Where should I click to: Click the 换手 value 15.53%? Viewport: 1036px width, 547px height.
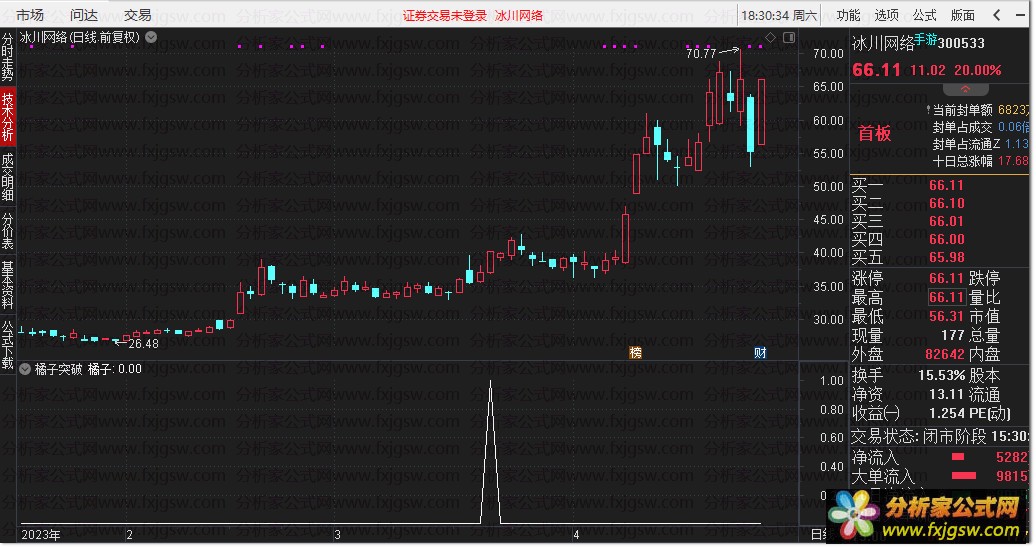[x=942, y=375]
